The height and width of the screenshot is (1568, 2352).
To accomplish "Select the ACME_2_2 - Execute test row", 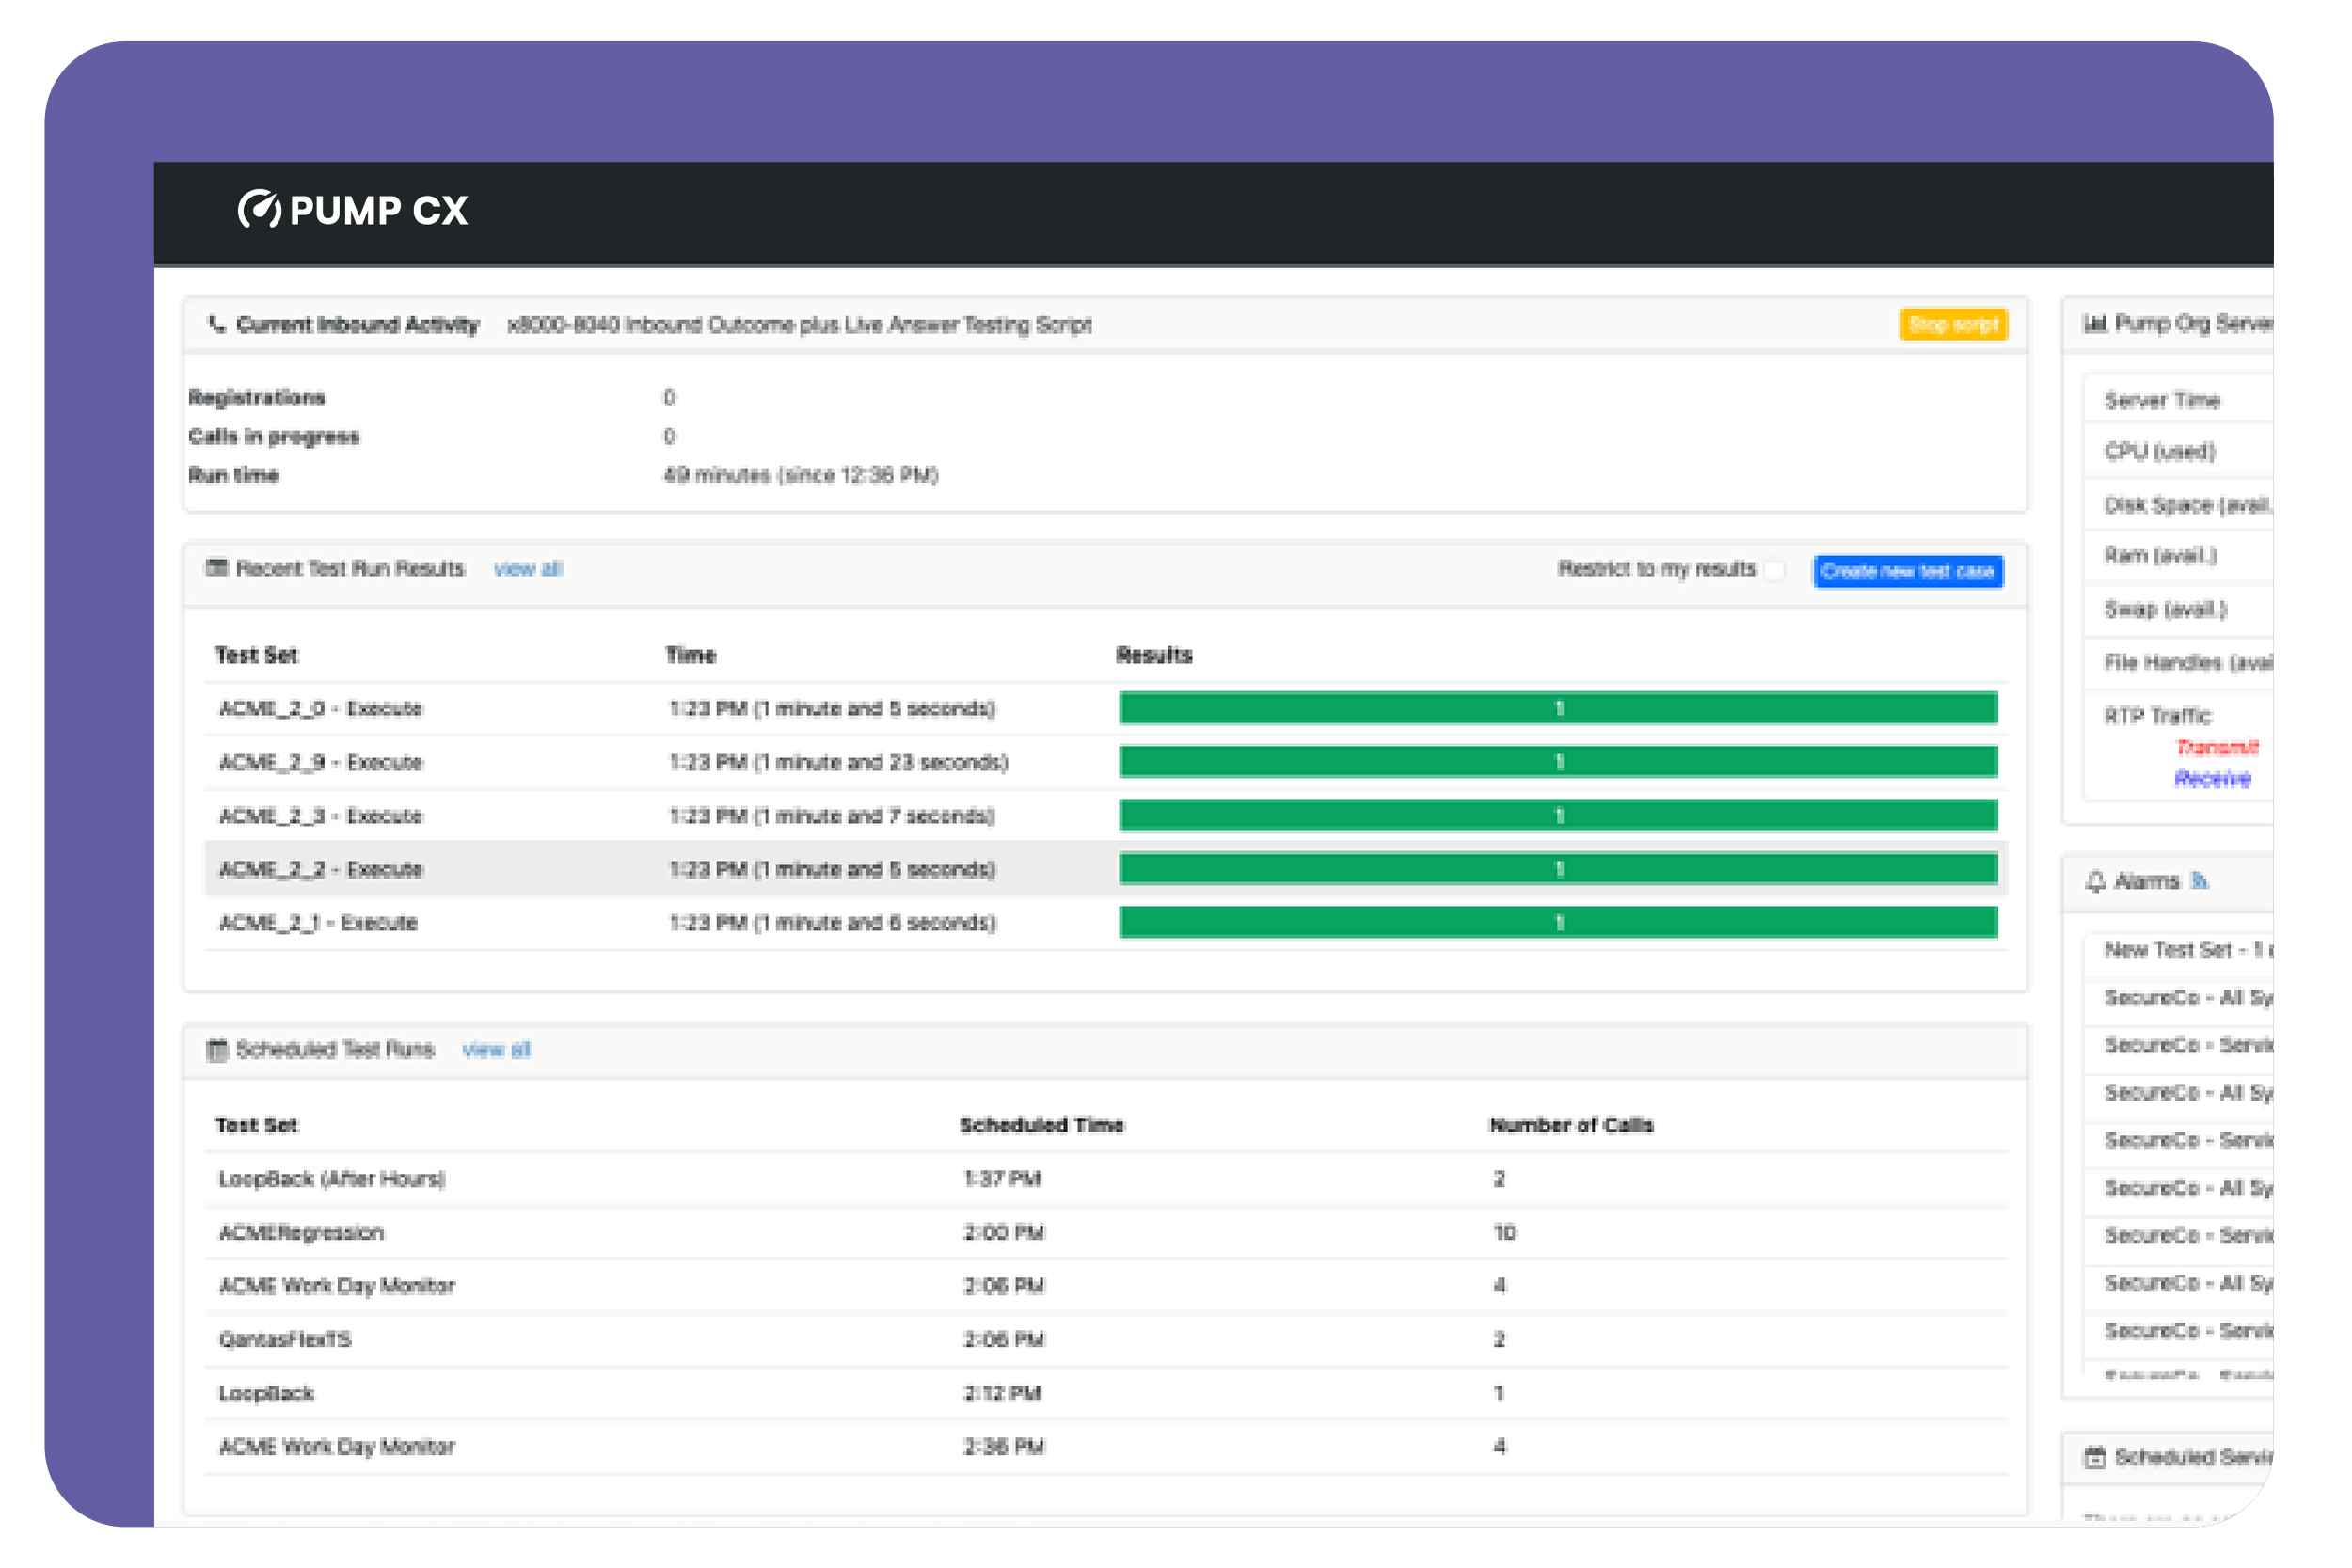I will pos(321,869).
